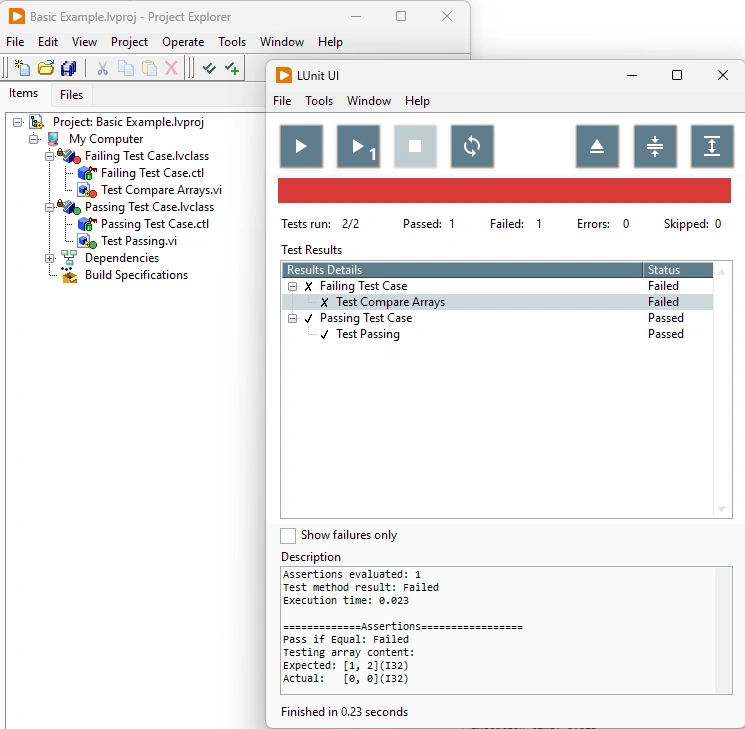Select Build Specifications in project tree
This screenshot has height=729, width=745.
[x=136, y=275]
